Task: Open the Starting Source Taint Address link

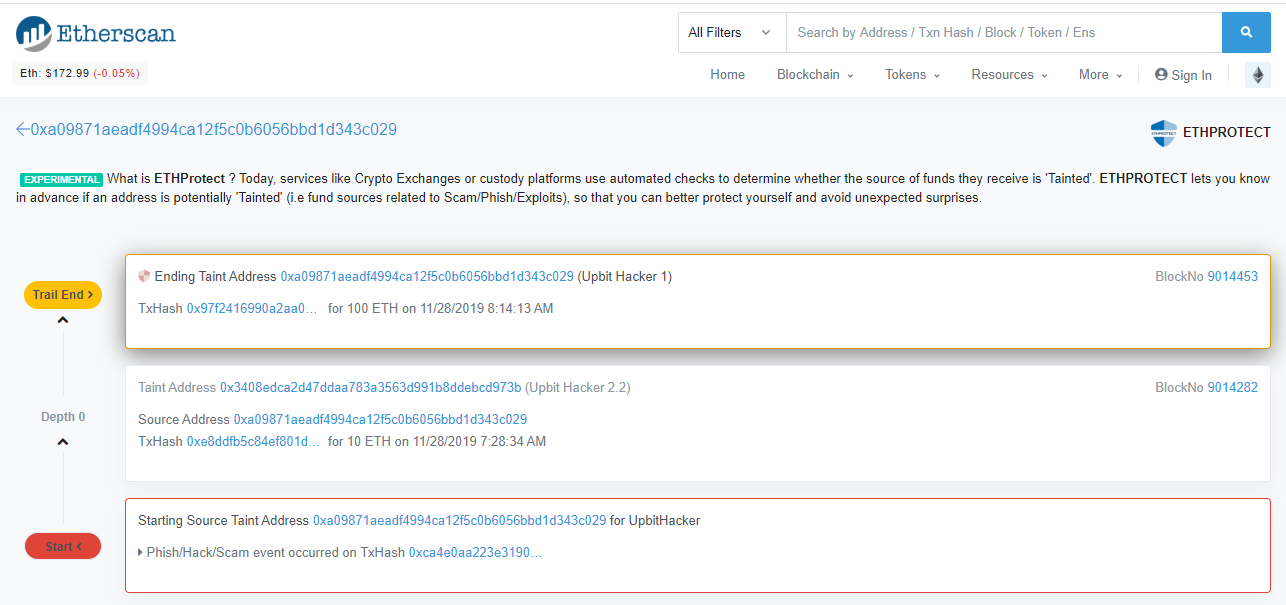Action: click(459, 520)
